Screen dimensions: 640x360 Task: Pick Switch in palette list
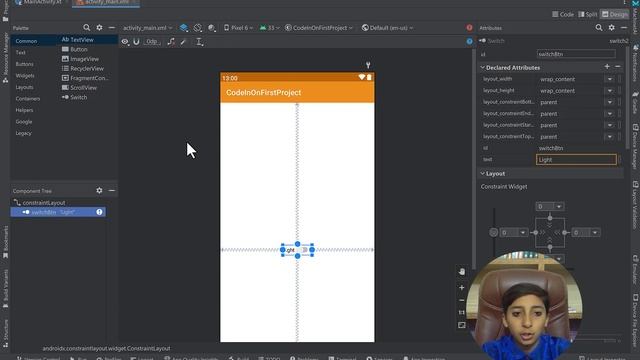tap(74, 97)
